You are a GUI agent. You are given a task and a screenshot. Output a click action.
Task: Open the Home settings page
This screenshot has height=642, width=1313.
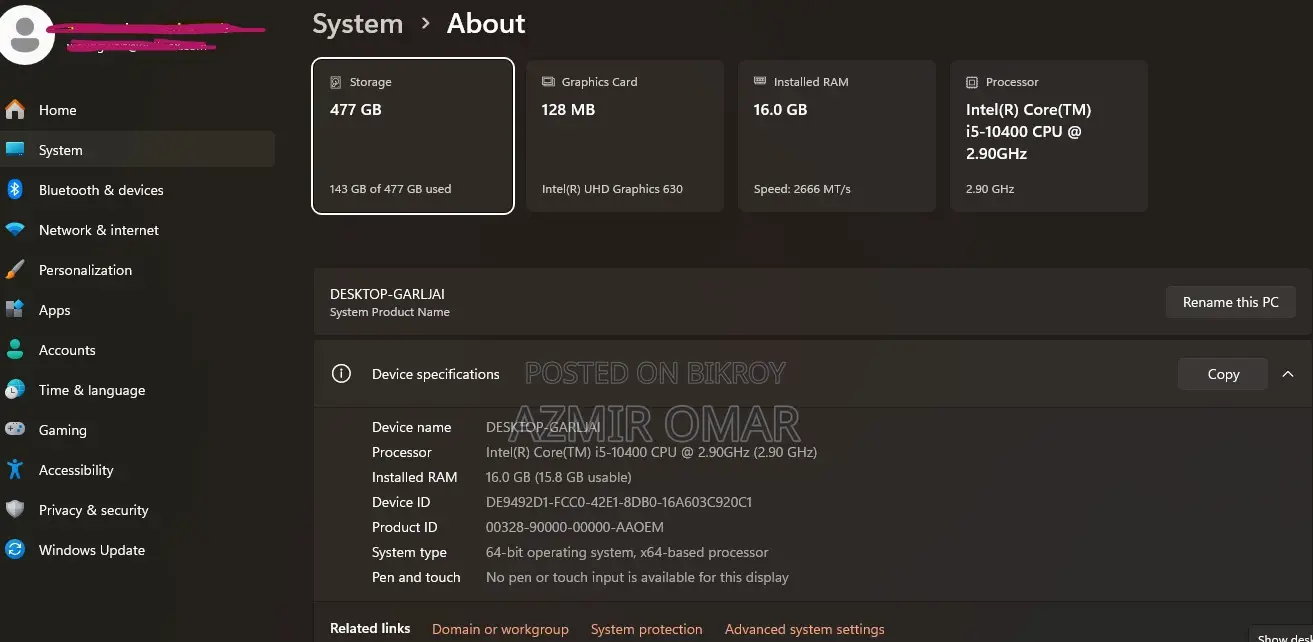139,110
